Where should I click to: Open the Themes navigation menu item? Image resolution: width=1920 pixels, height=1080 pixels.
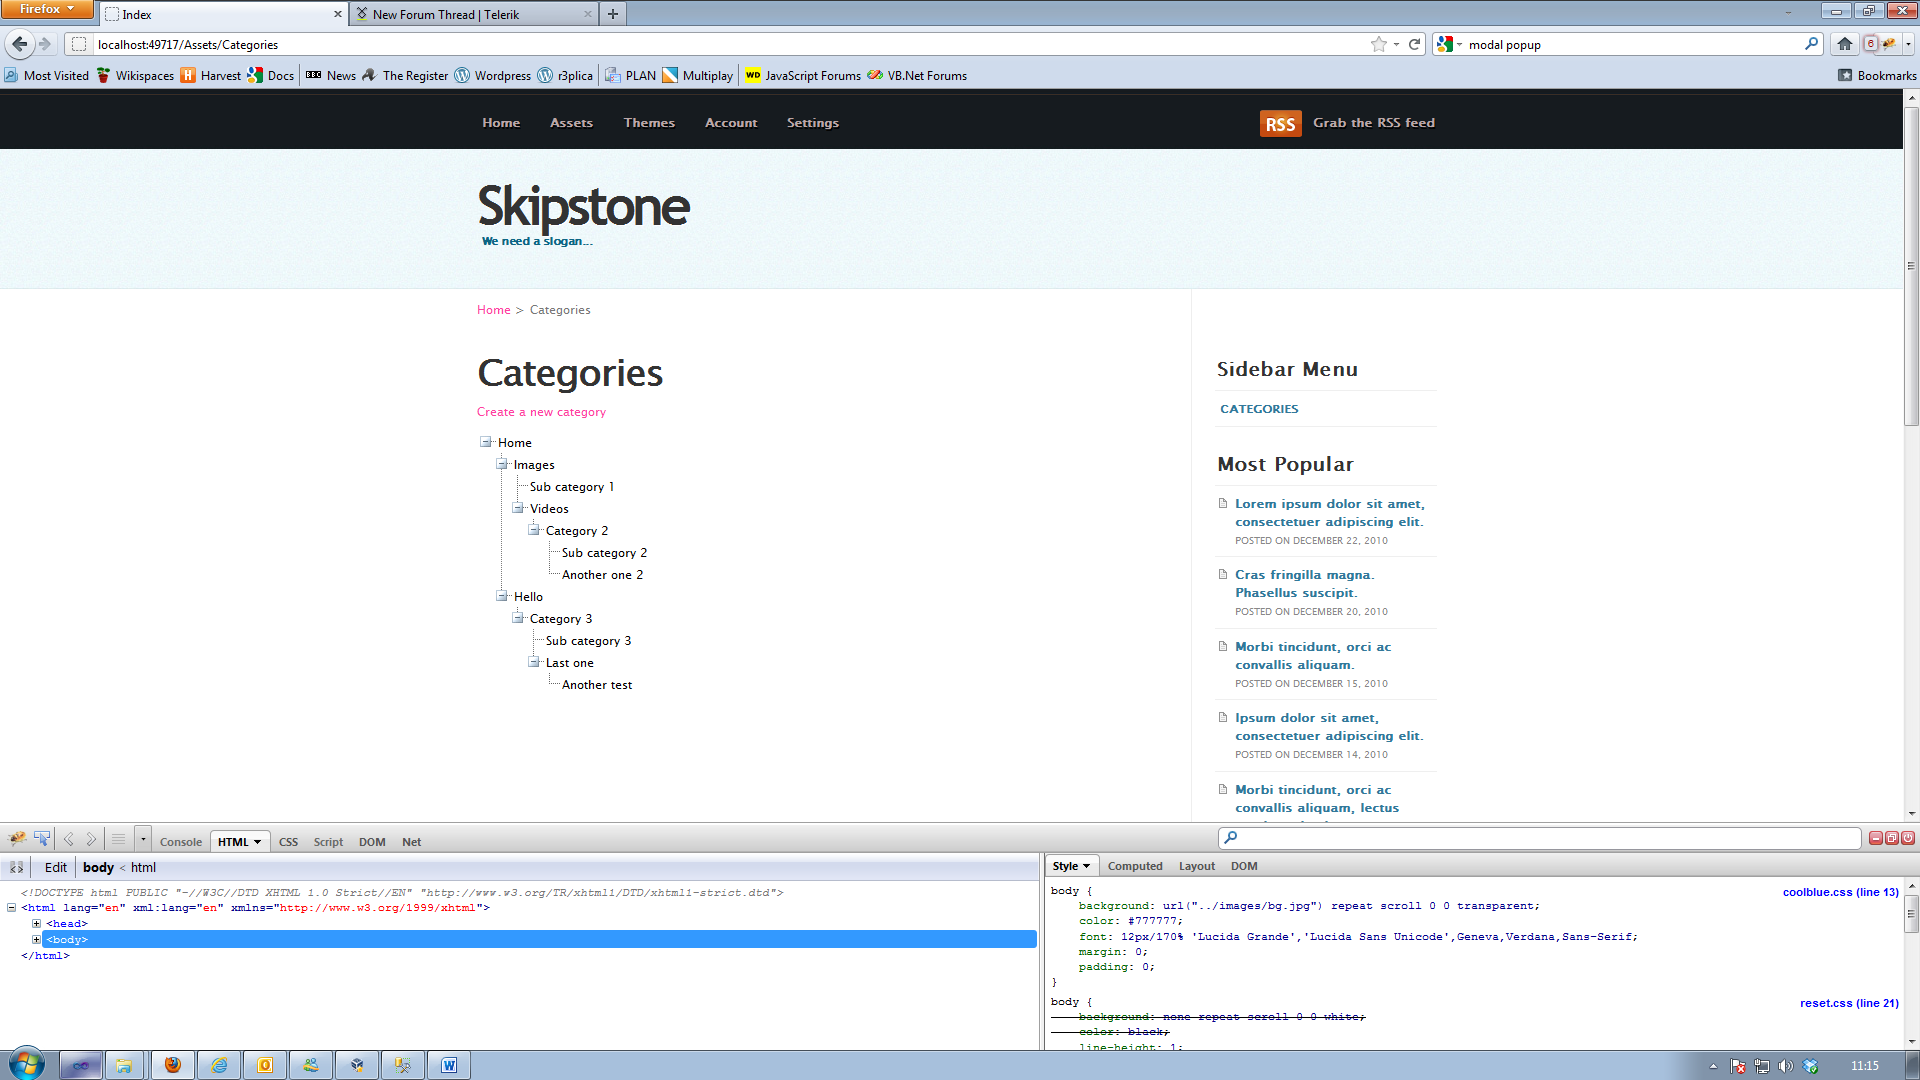click(x=649, y=123)
